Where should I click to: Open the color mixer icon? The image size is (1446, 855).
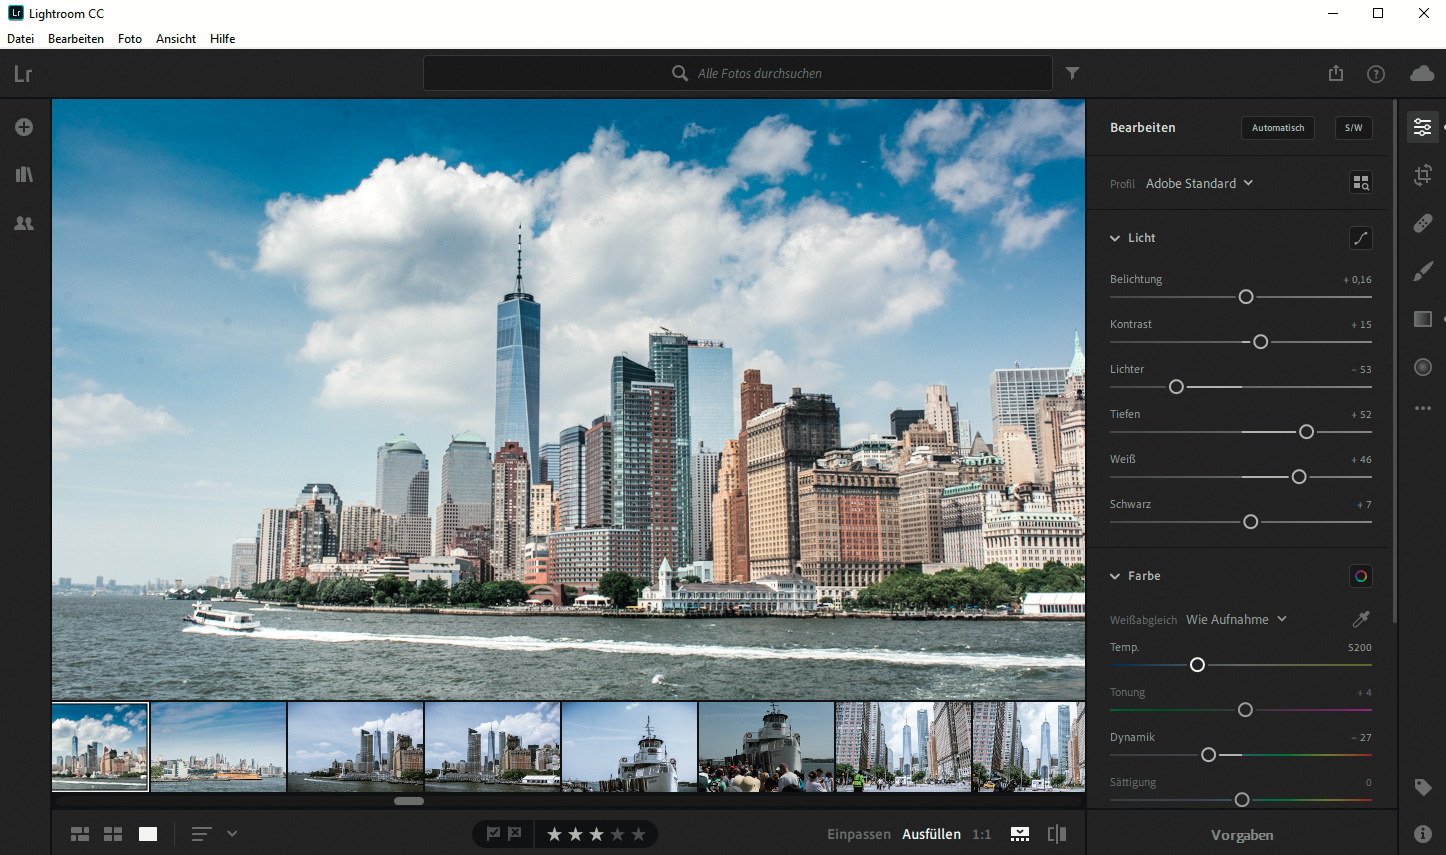coord(1360,576)
